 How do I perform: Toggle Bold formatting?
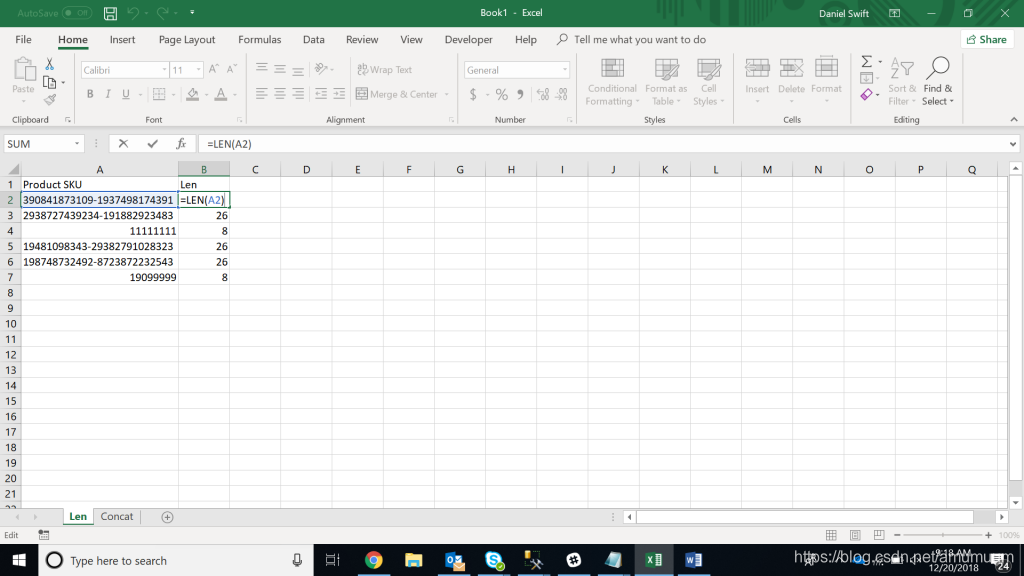pos(90,94)
